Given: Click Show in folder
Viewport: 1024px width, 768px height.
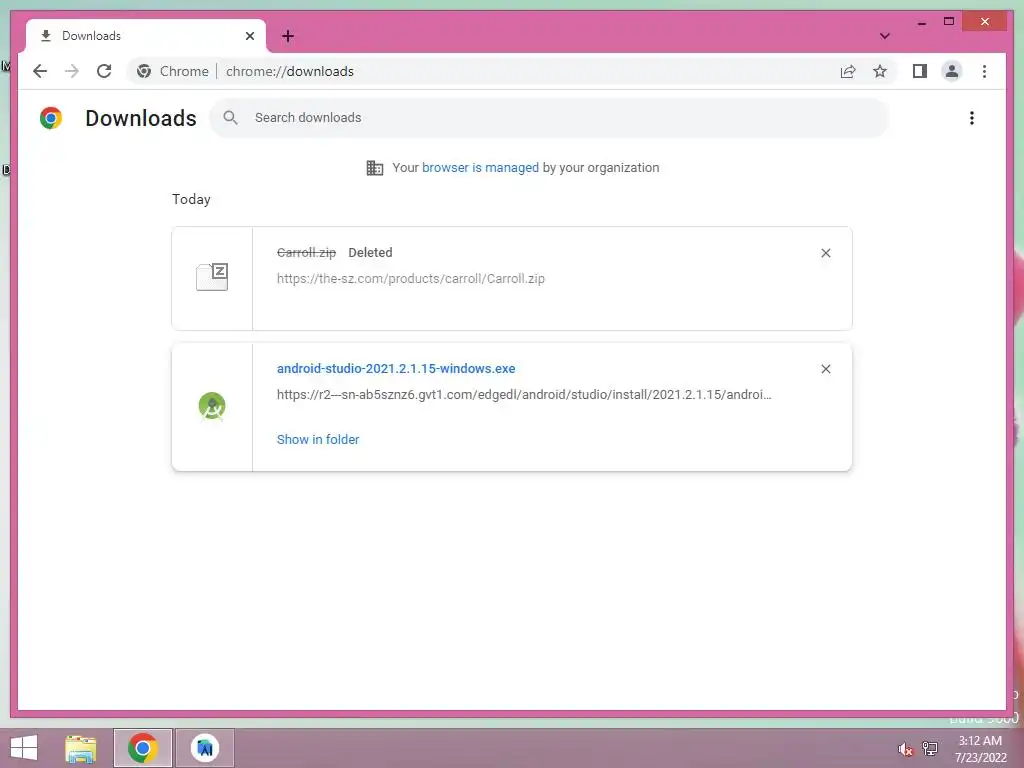Looking at the screenshot, I should (318, 440).
